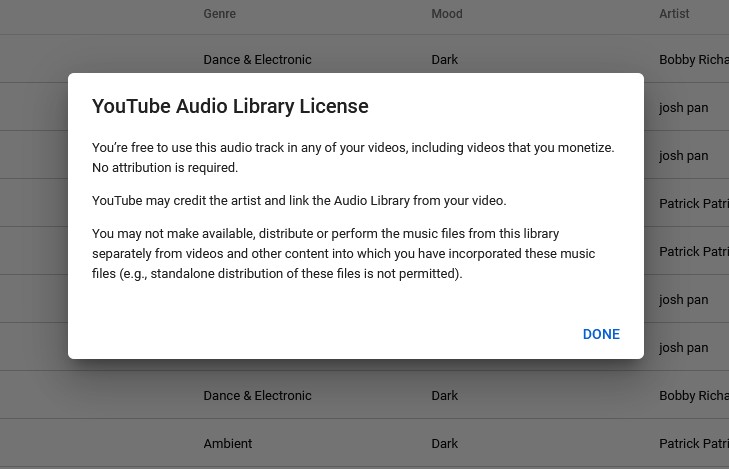Click the 'You may not make available' paragraph
Image resolution: width=729 pixels, height=469 pixels.
point(344,253)
